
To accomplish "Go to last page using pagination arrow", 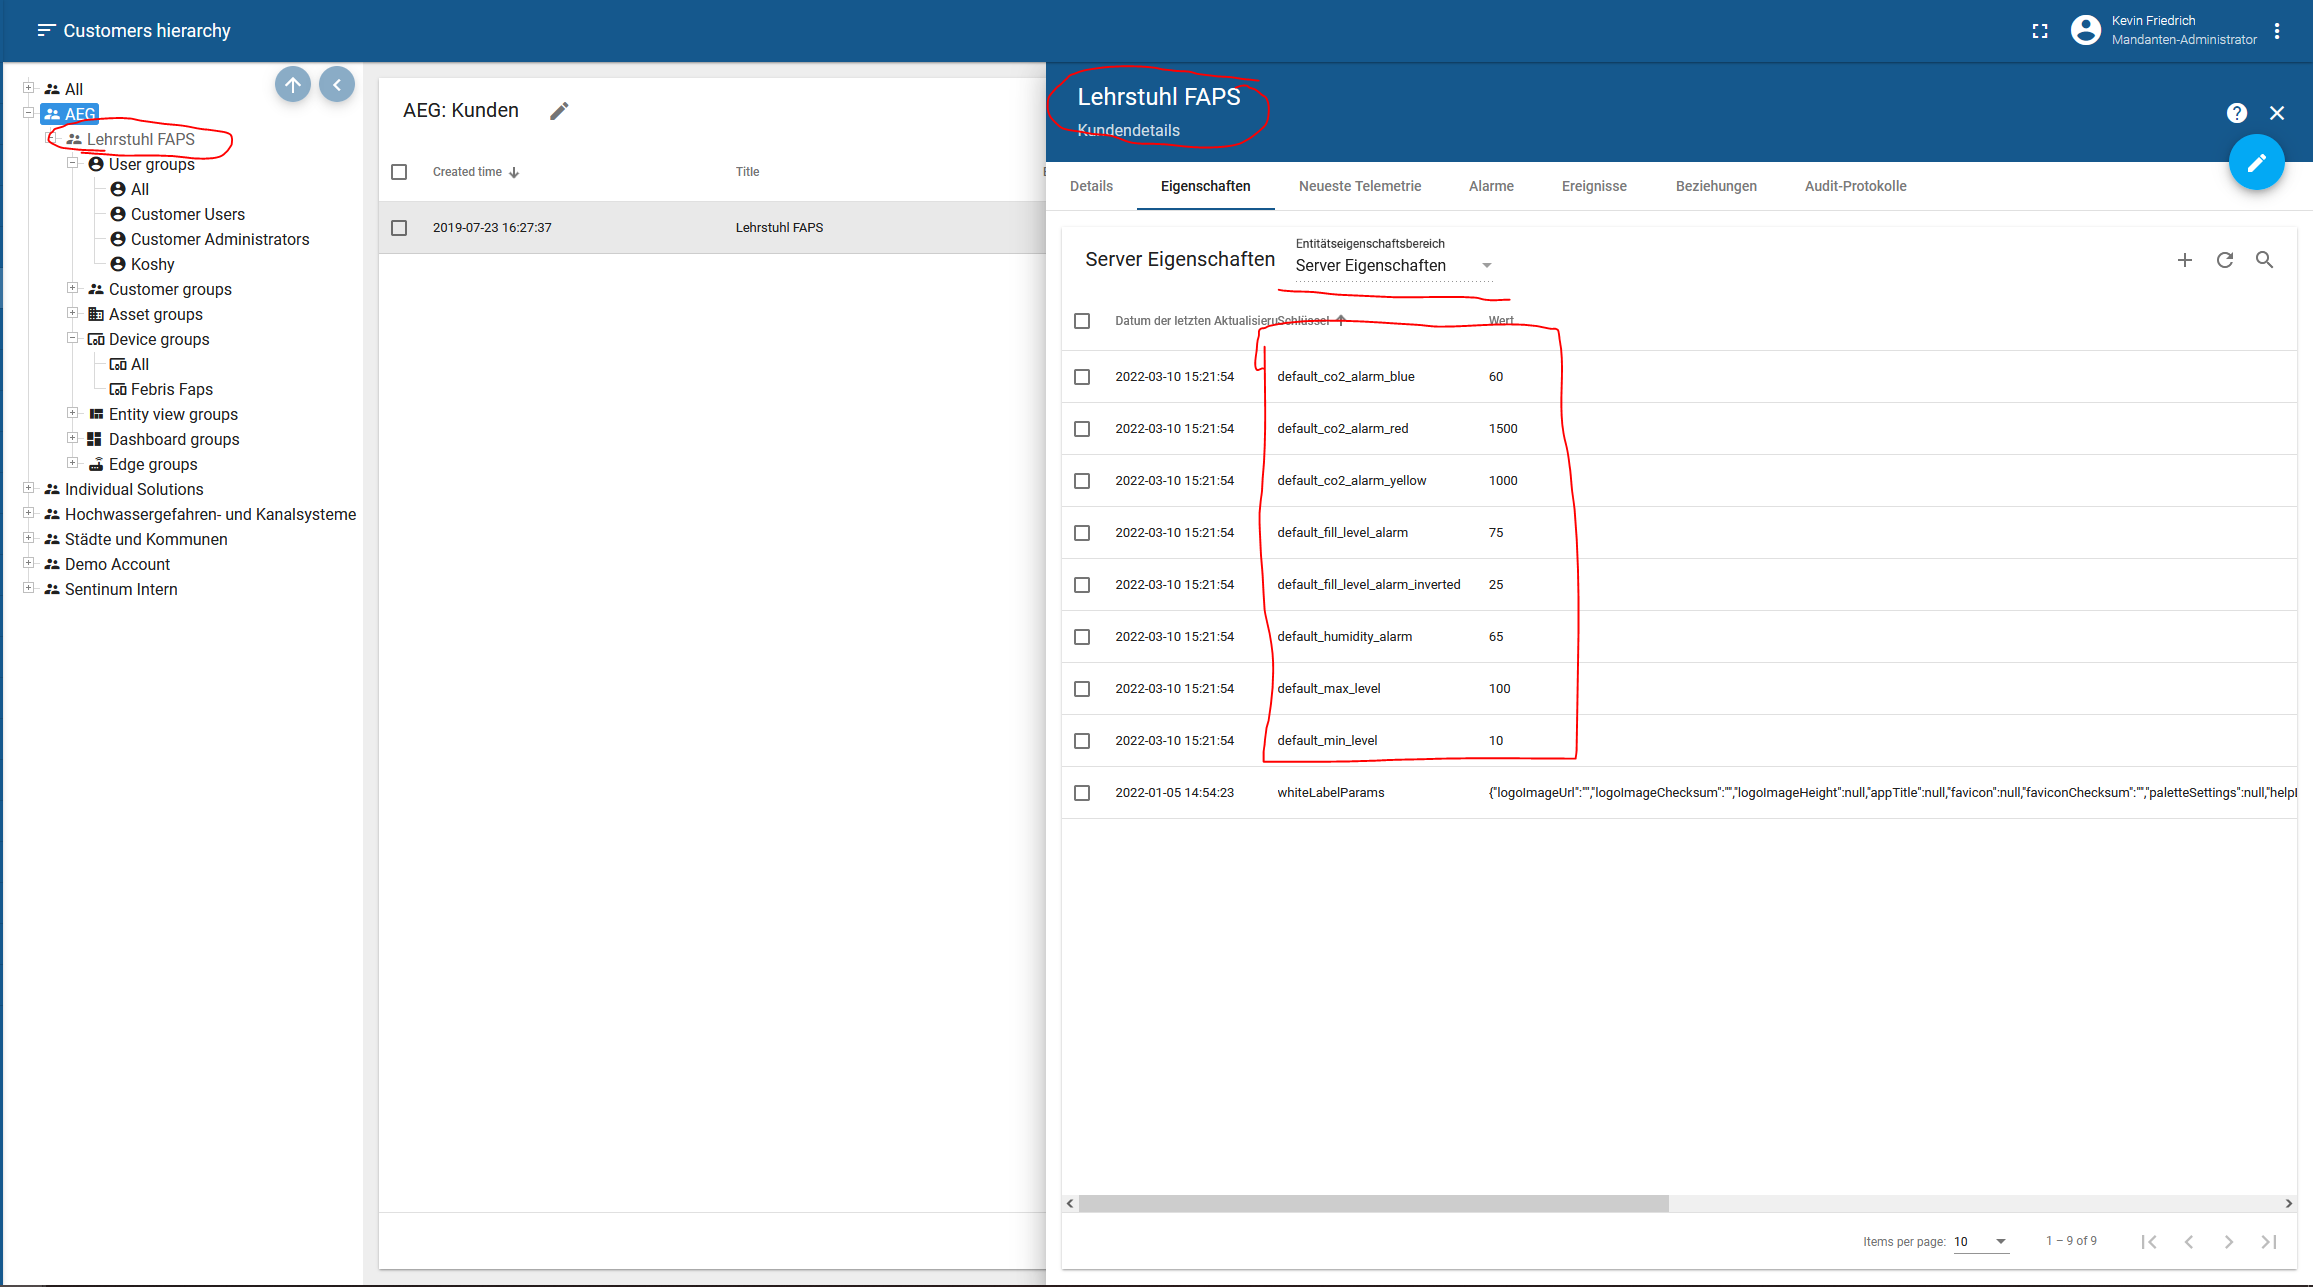I will coord(2270,1241).
